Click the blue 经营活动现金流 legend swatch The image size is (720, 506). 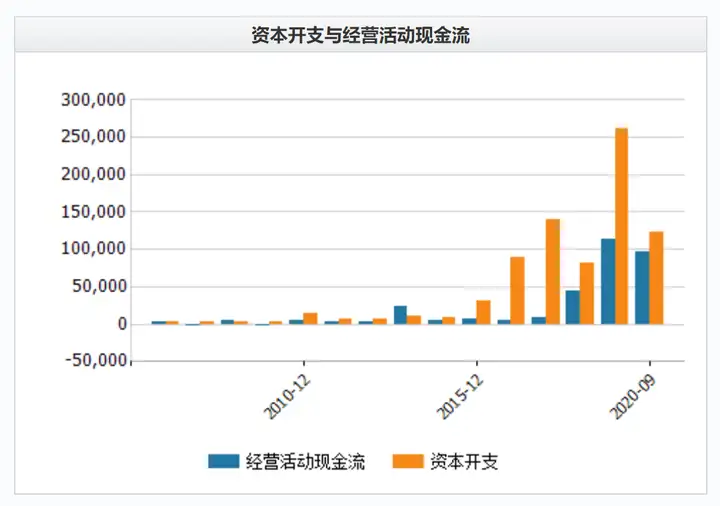point(224,461)
